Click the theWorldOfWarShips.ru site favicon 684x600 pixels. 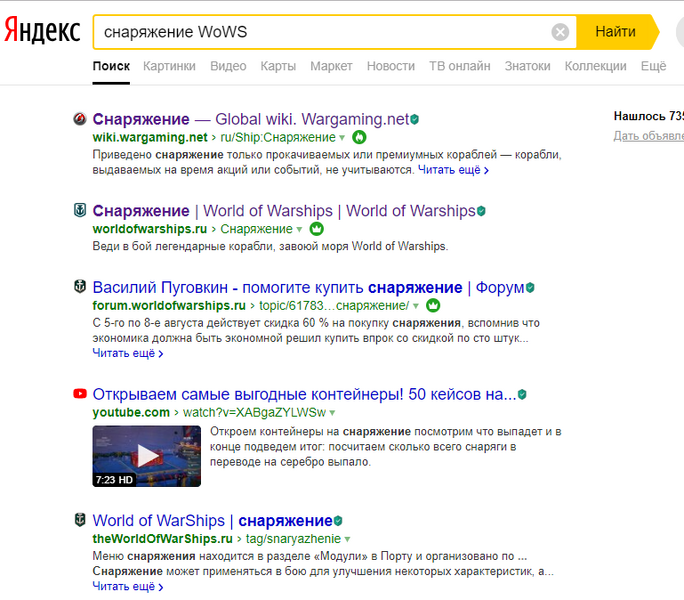pos(80,520)
